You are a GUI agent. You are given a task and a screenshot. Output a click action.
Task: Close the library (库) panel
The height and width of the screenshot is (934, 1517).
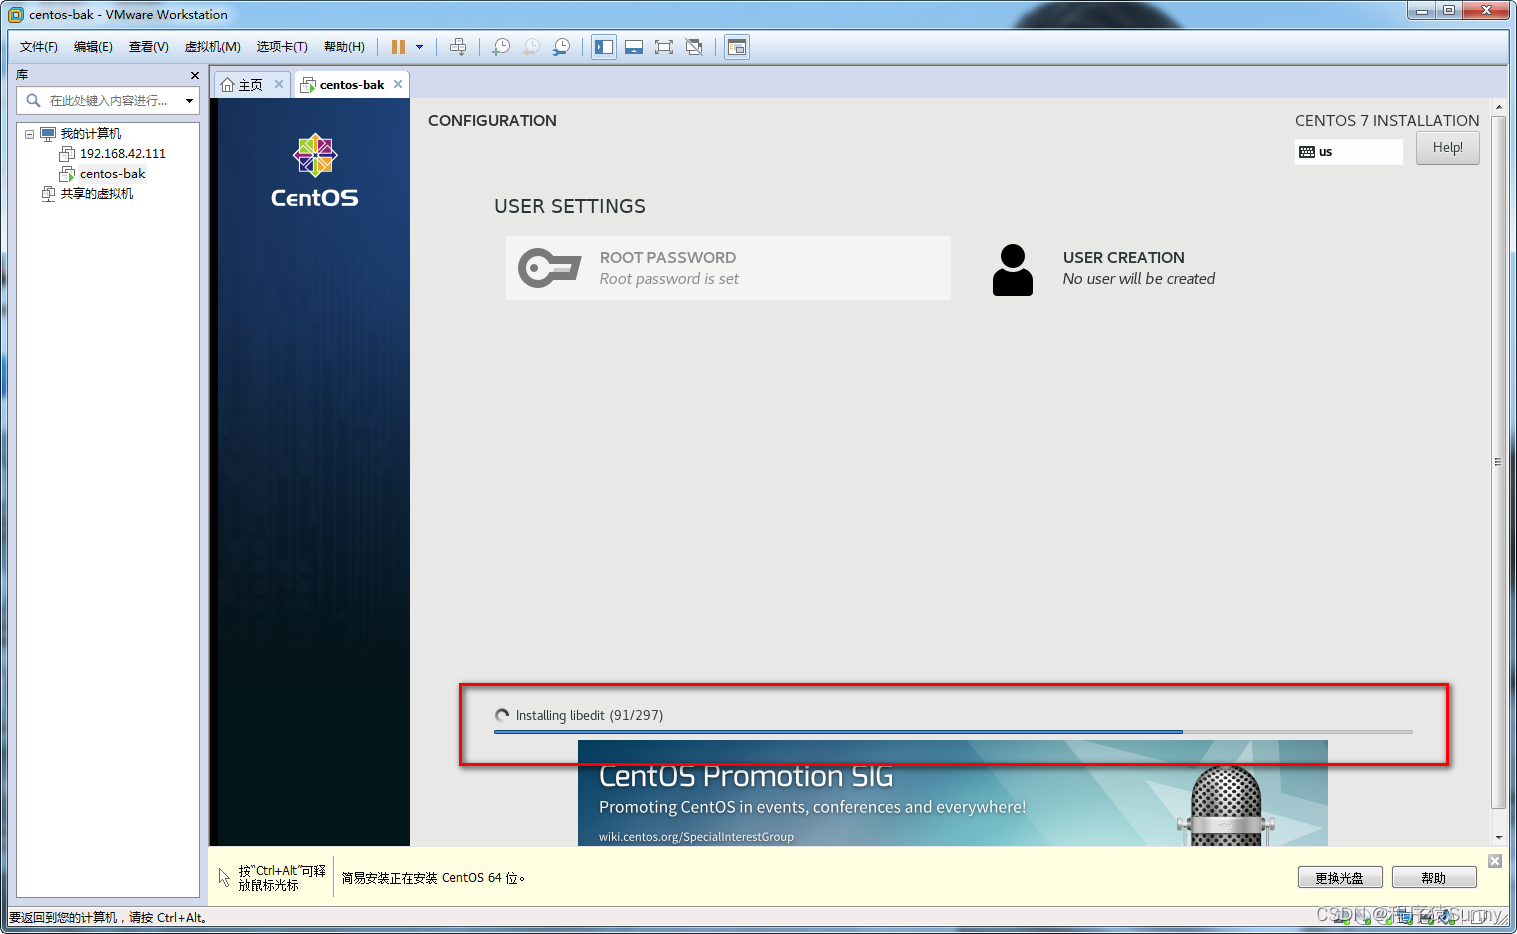click(194, 75)
